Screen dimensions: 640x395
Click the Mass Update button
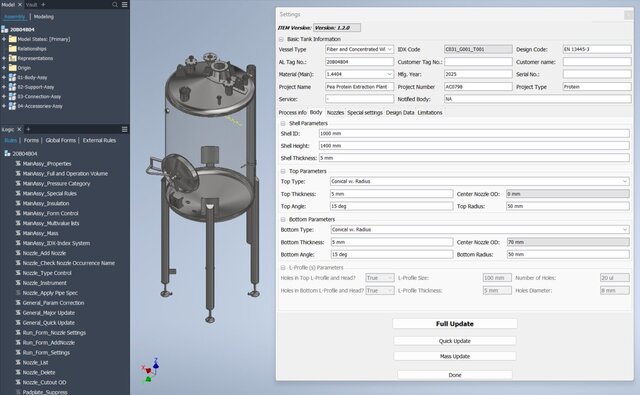455,356
